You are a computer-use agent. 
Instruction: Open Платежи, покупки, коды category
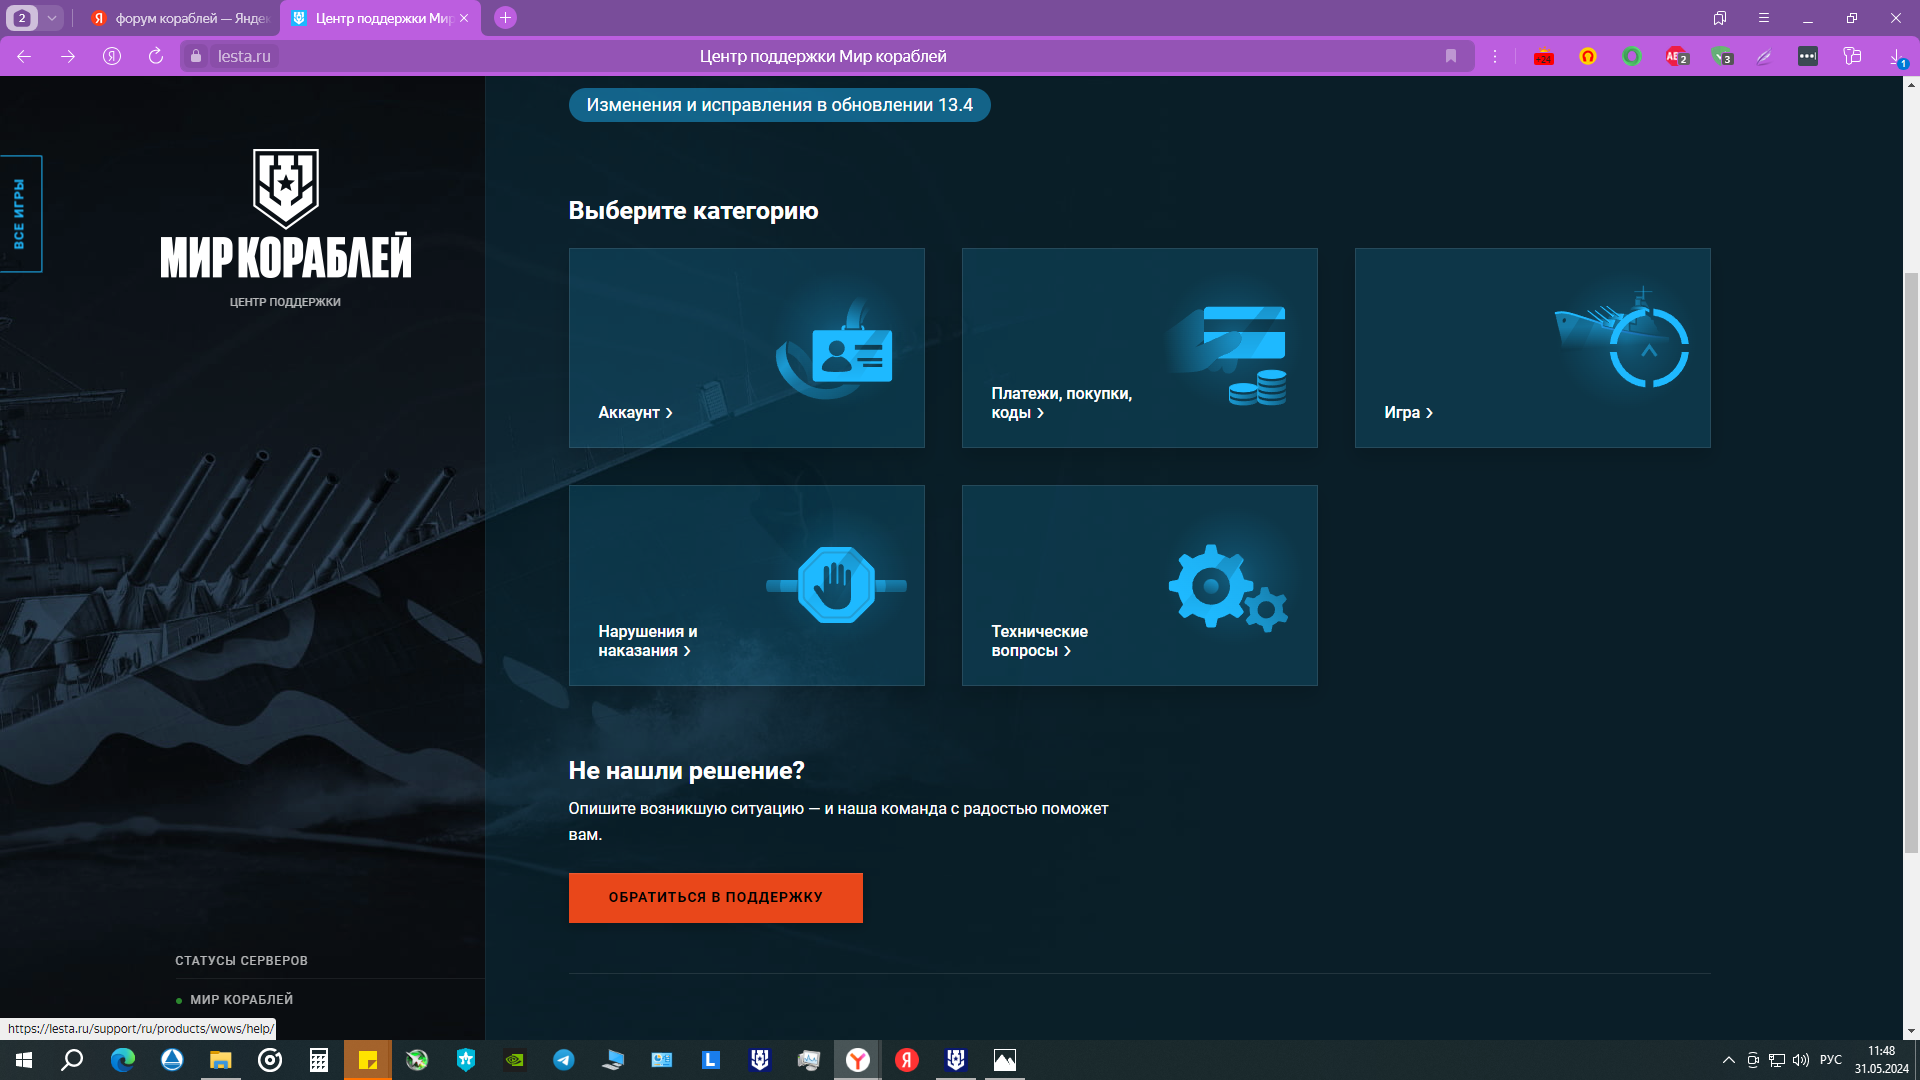point(1139,347)
